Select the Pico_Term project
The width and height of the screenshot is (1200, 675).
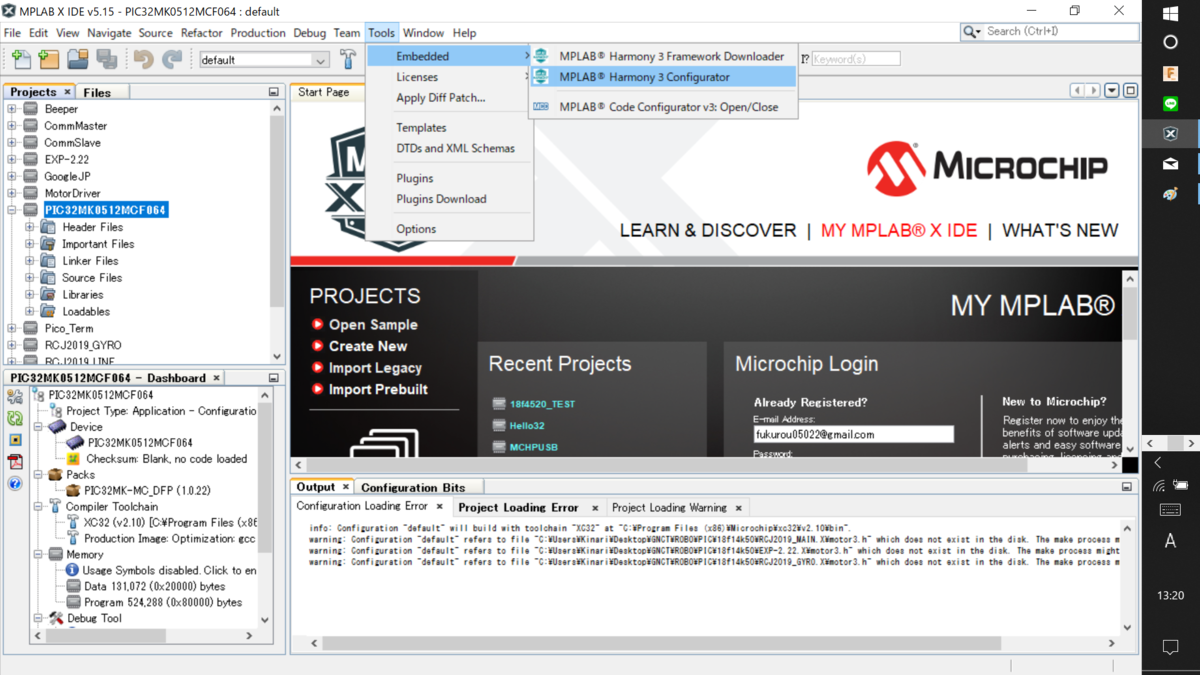tap(69, 328)
